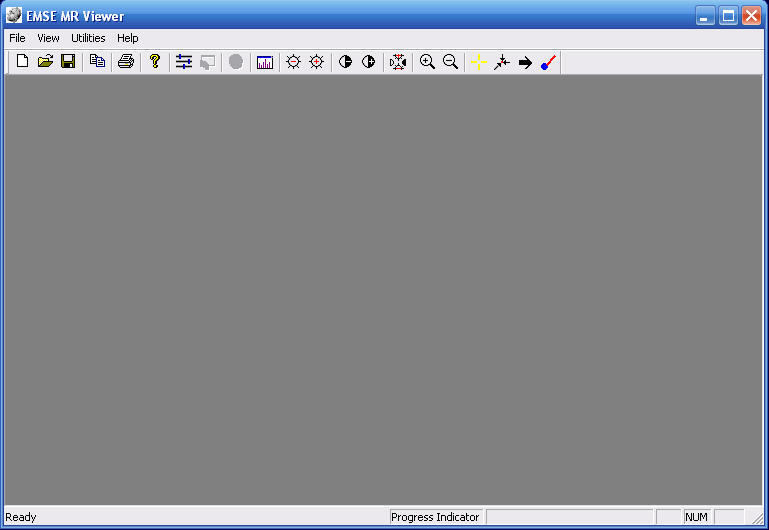Select the yellow crosshair icon
769x530 pixels.
coord(479,62)
